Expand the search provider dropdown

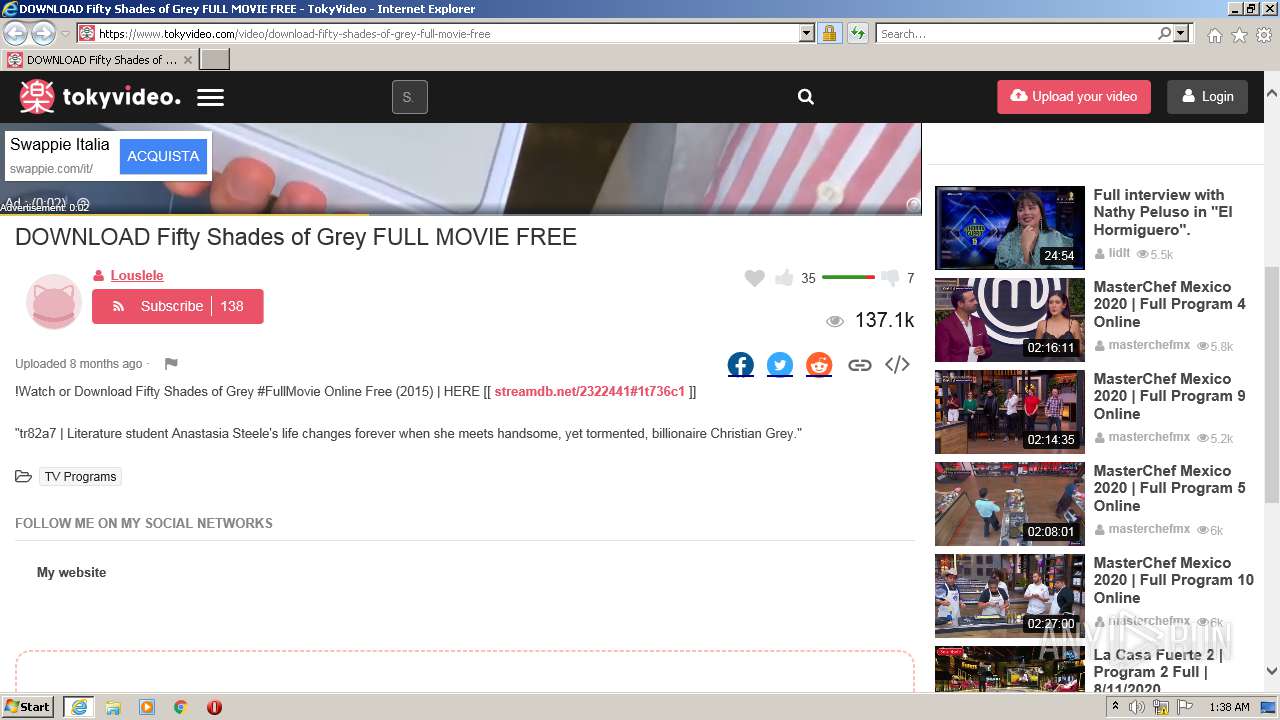[1181, 33]
